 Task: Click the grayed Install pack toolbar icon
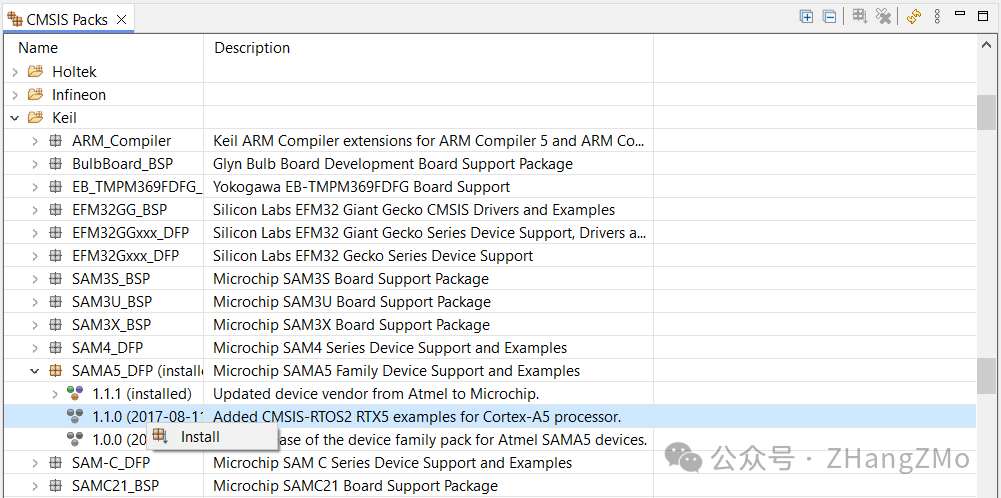tap(860, 16)
